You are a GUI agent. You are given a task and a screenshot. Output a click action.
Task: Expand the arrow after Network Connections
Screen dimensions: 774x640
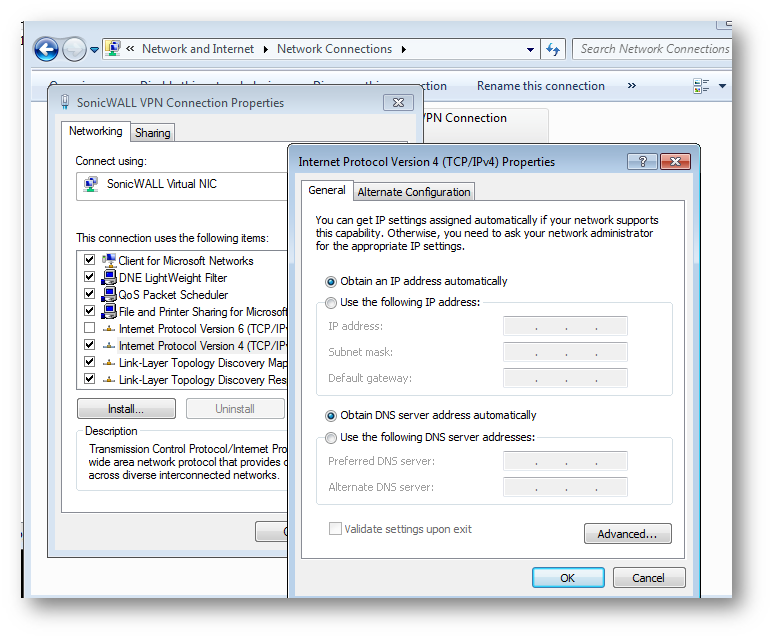click(404, 49)
